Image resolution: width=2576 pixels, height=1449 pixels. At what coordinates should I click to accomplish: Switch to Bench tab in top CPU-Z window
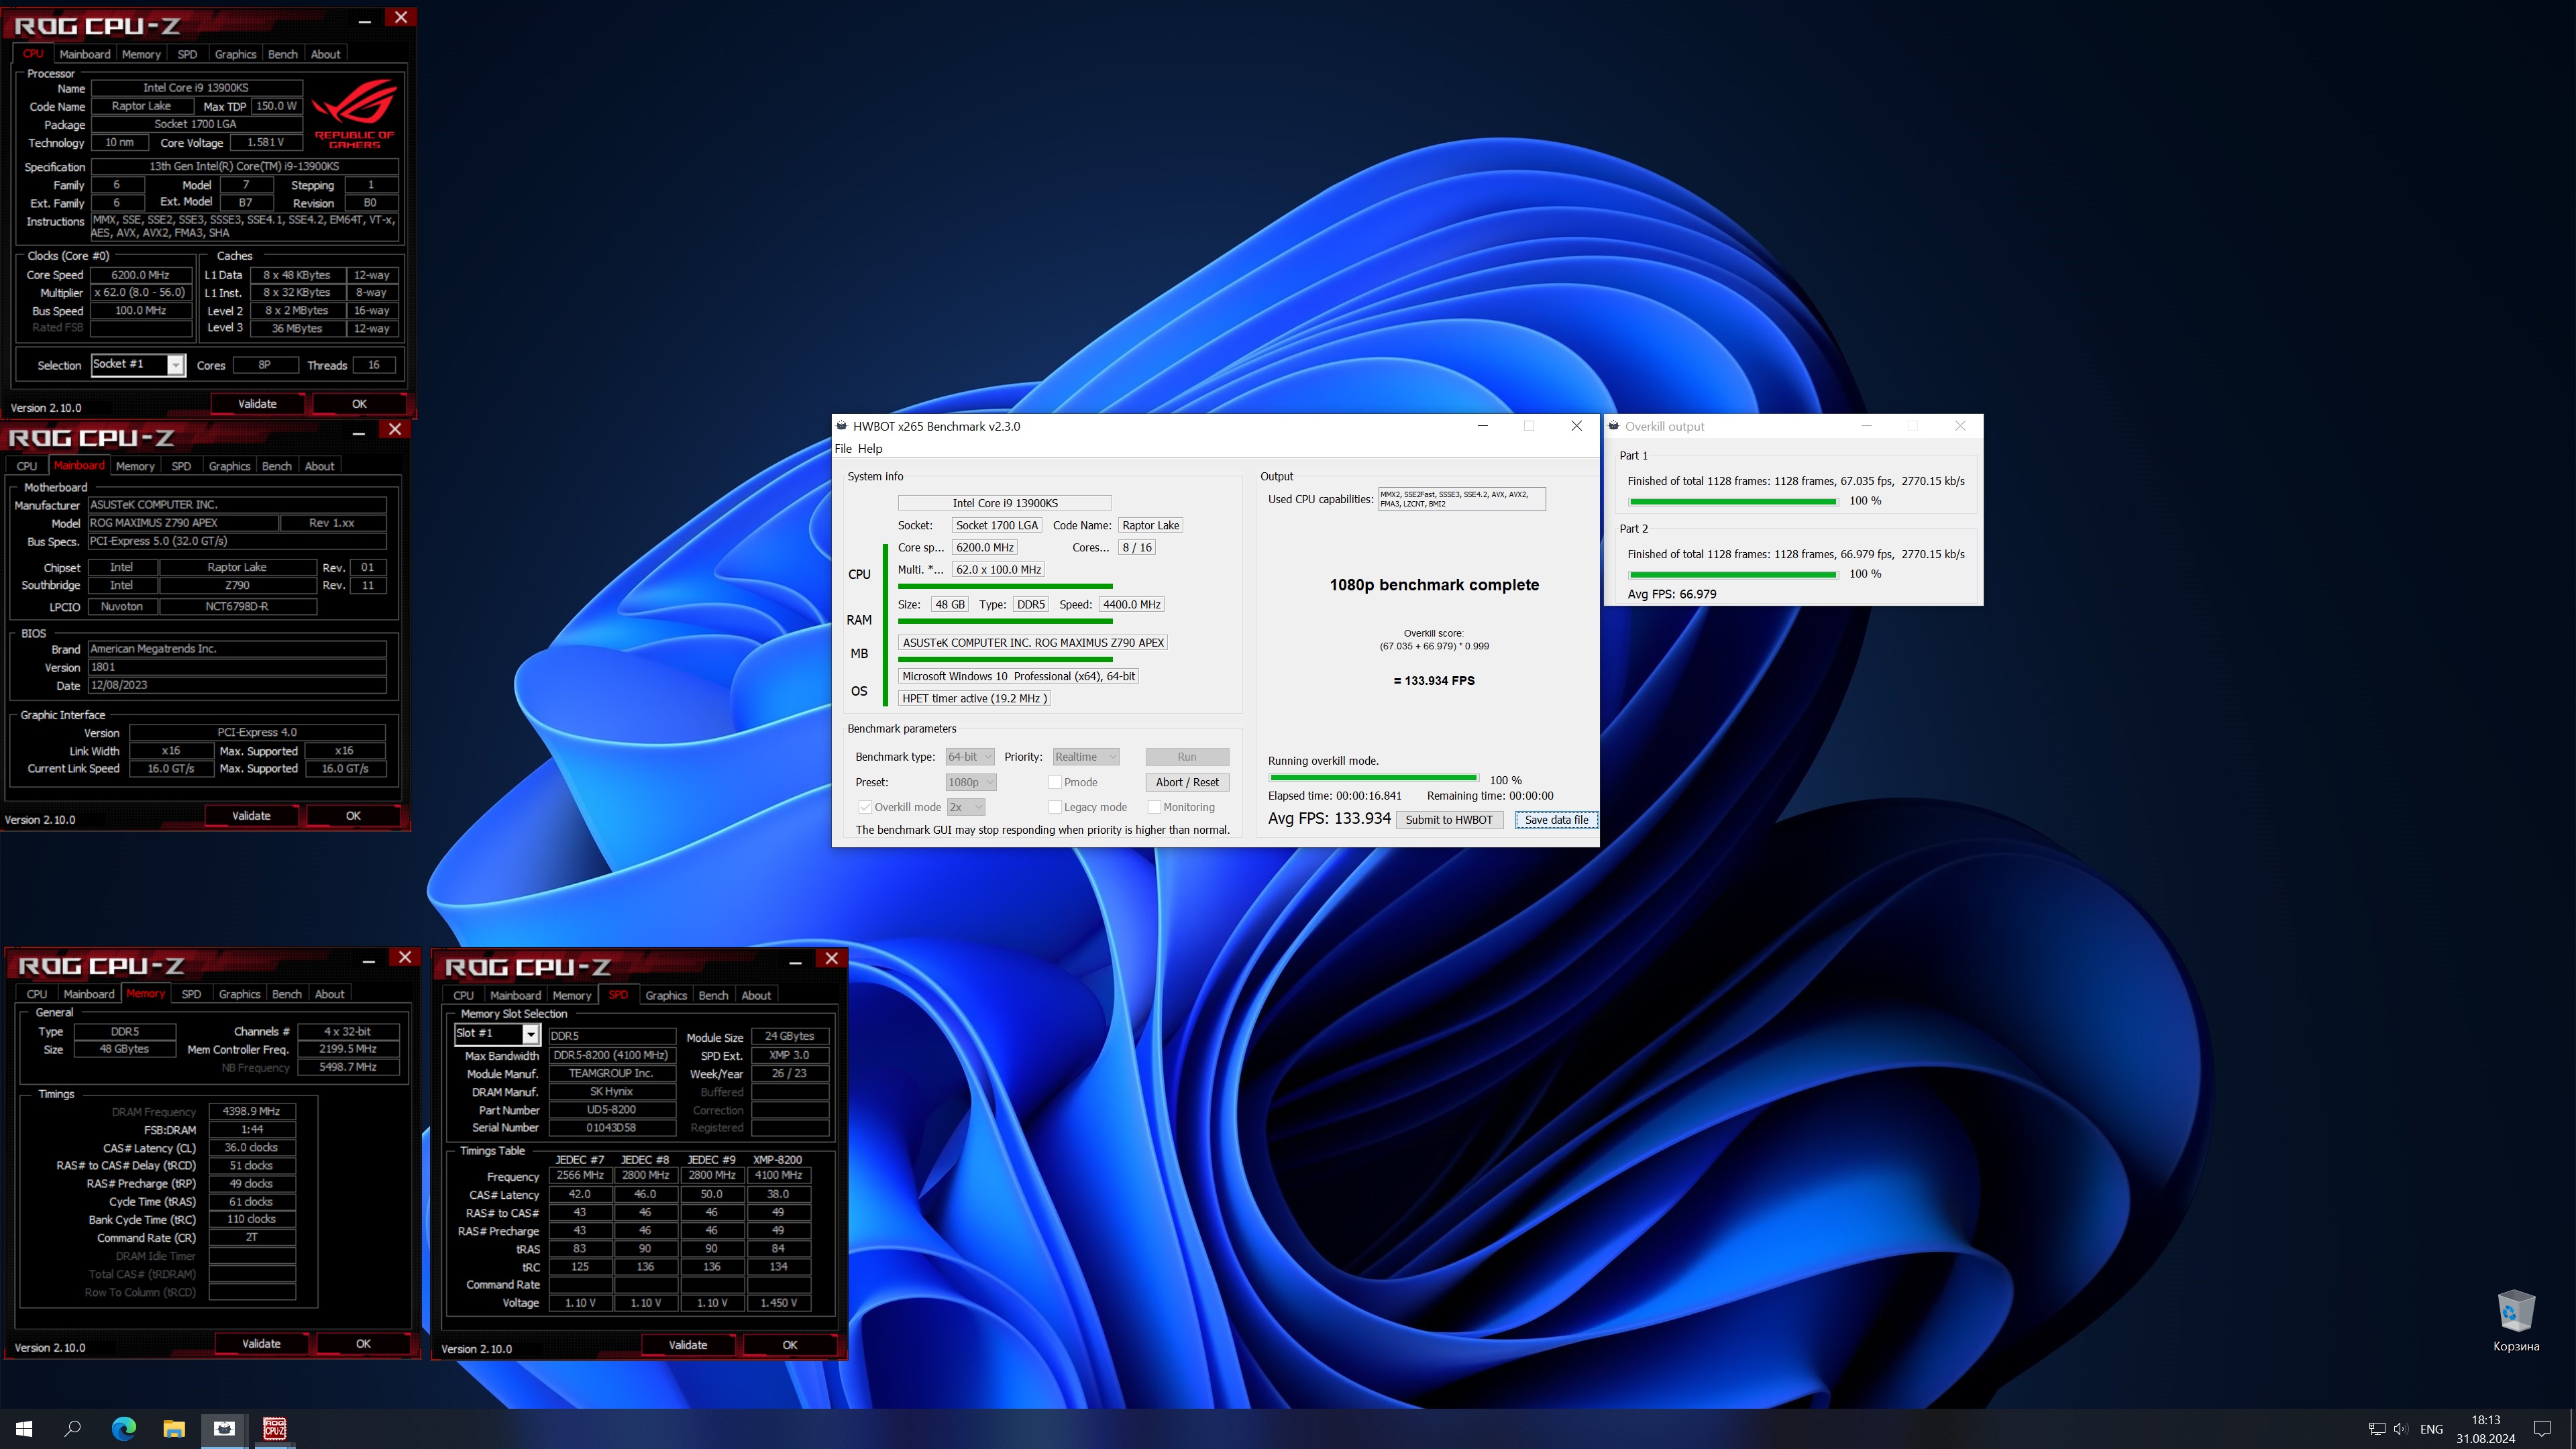tap(283, 54)
